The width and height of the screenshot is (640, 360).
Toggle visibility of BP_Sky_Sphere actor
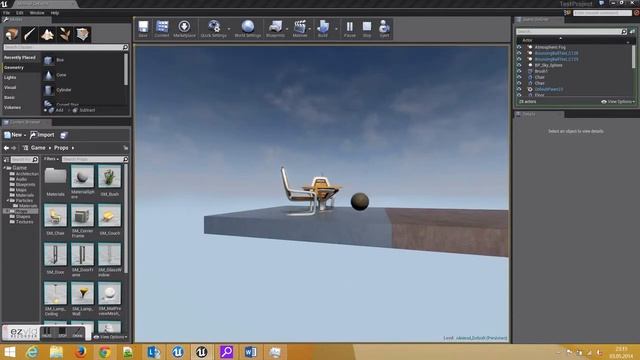pos(519,65)
